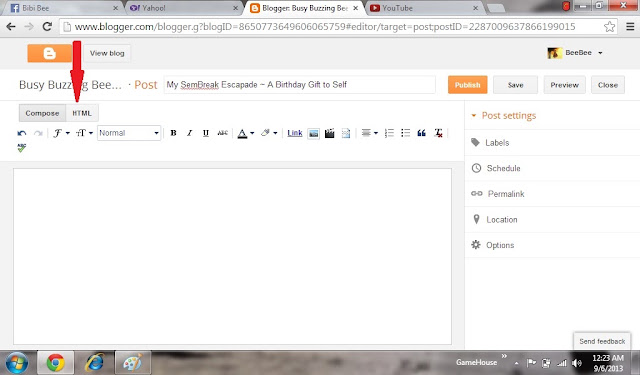Apply a numbered list
The height and width of the screenshot is (375, 640).
pos(389,133)
